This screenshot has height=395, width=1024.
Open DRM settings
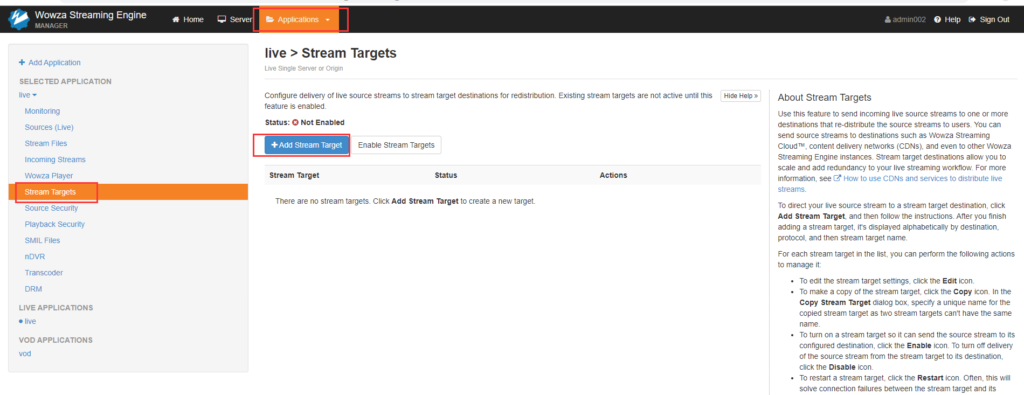coord(33,289)
